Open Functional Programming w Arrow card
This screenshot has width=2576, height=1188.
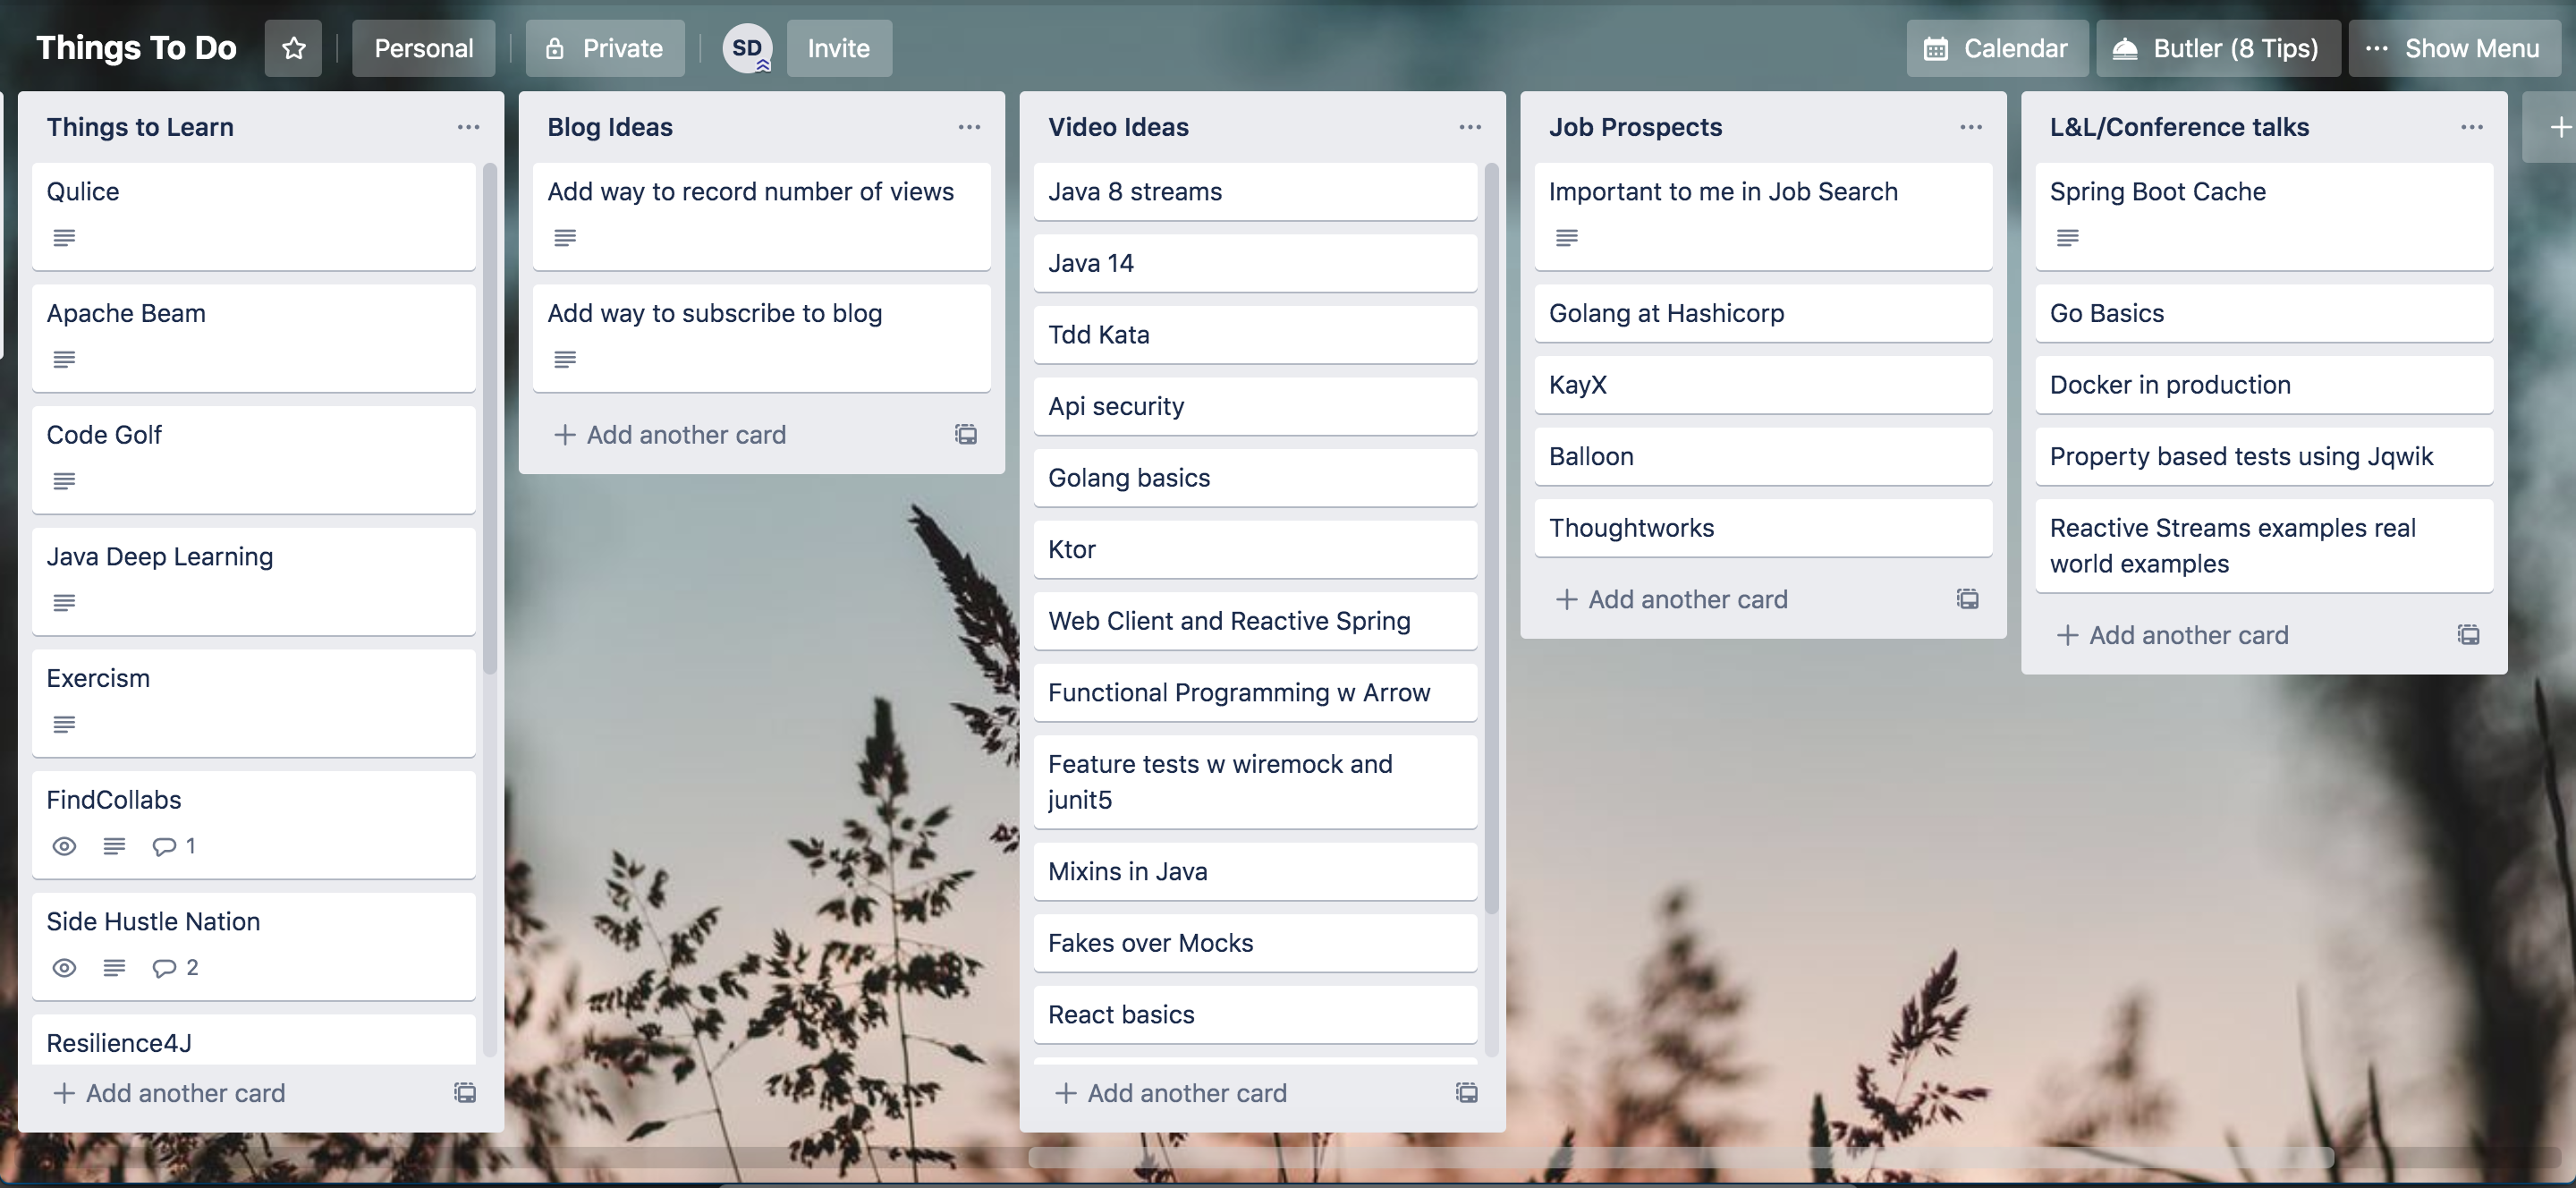click(1255, 692)
